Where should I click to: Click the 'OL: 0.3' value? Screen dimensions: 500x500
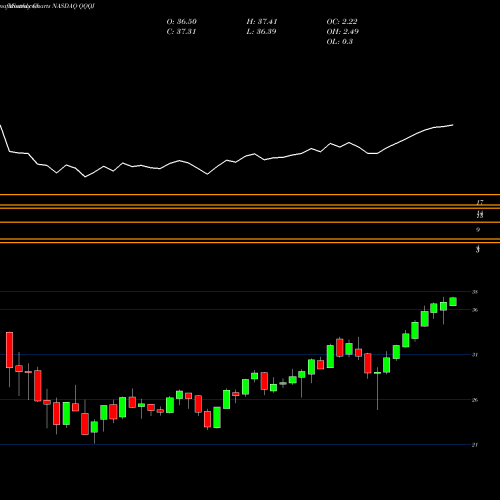(x=339, y=42)
